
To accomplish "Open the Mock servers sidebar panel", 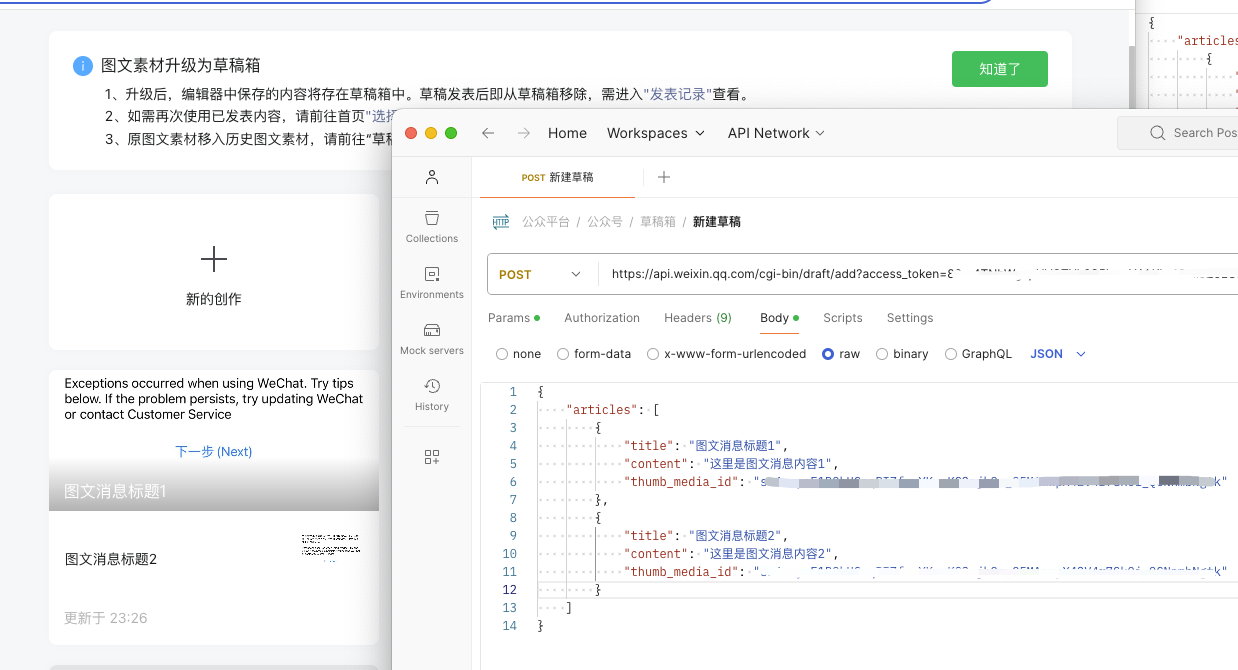I will click(x=432, y=339).
